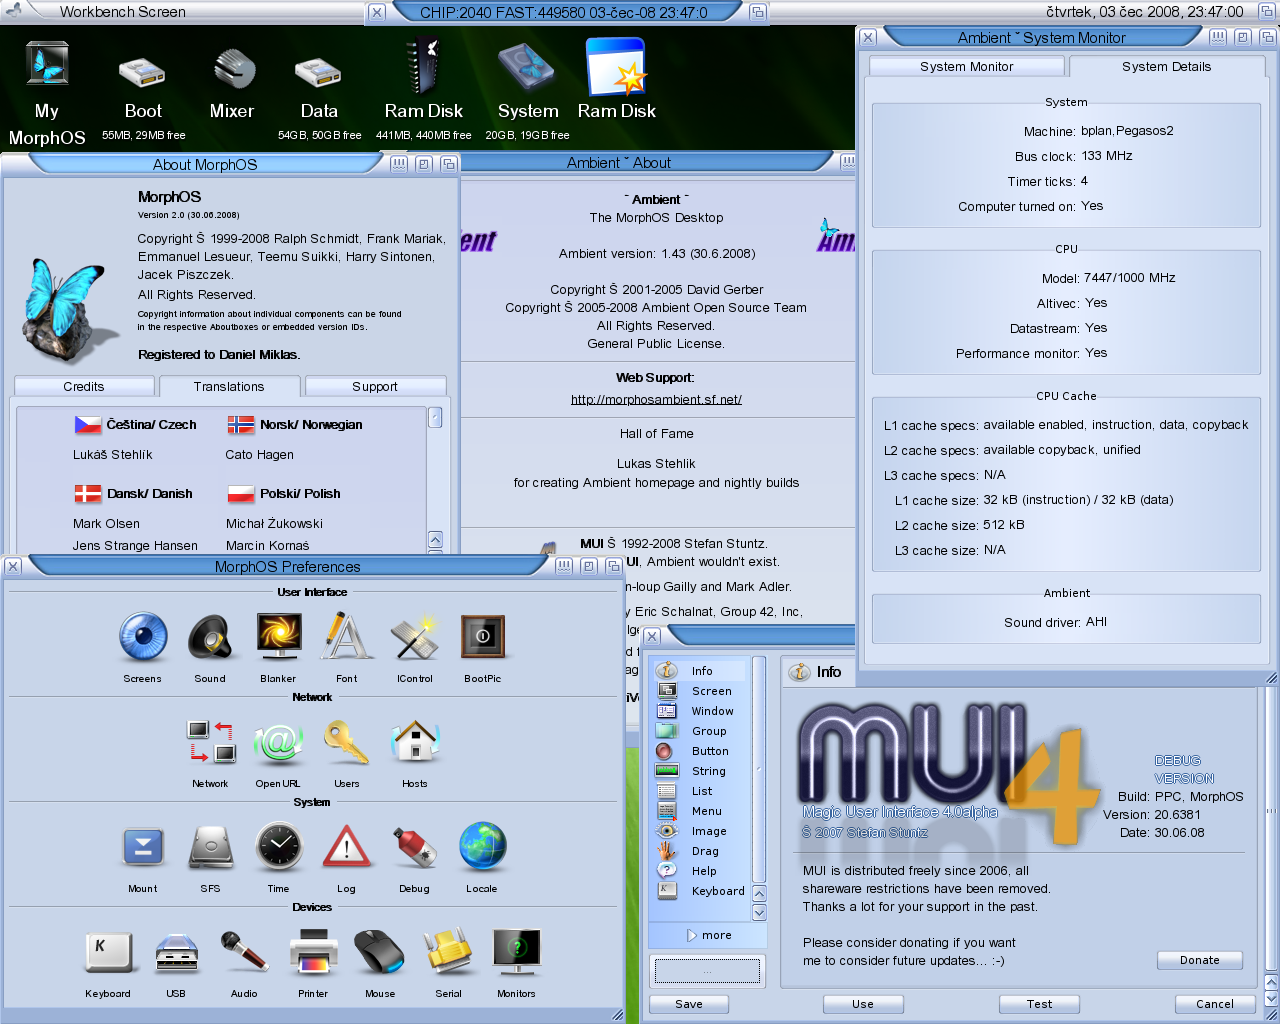Switch to the System Monitor tab
This screenshot has height=1024, width=1280.
point(966,67)
